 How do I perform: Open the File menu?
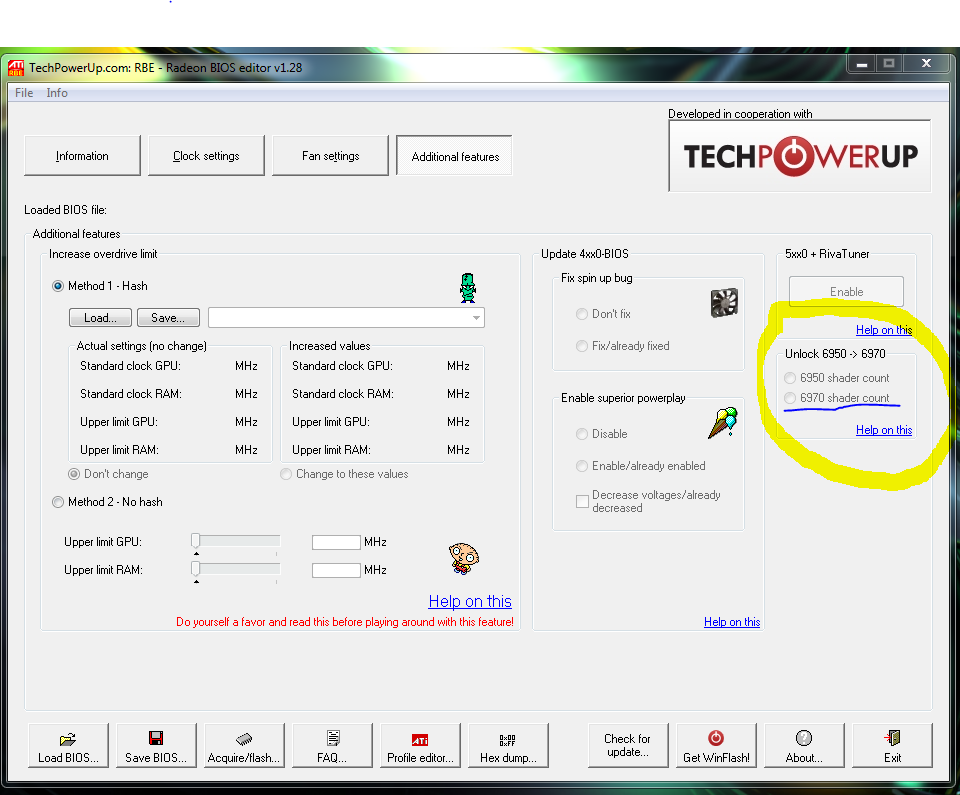[x=24, y=93]
